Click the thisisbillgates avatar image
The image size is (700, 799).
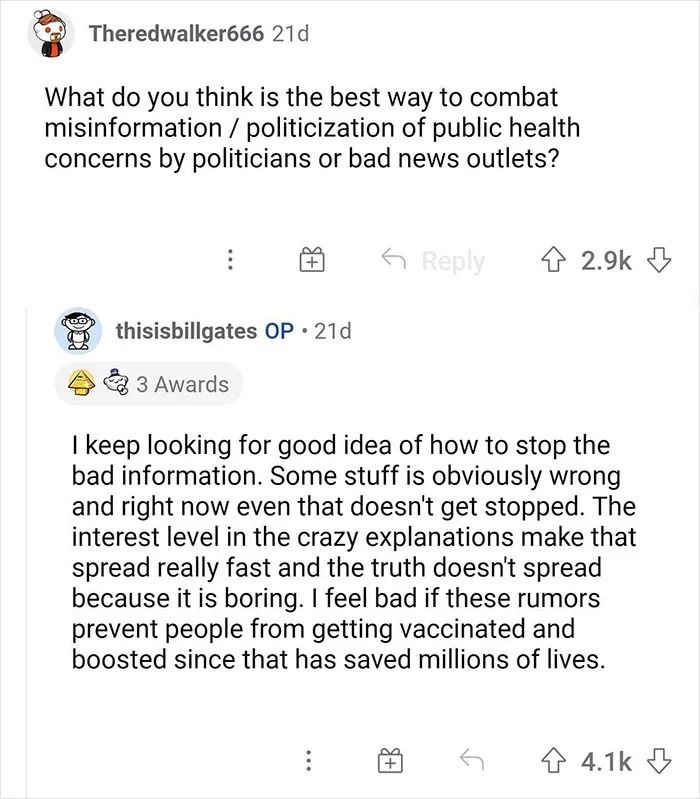77,331
